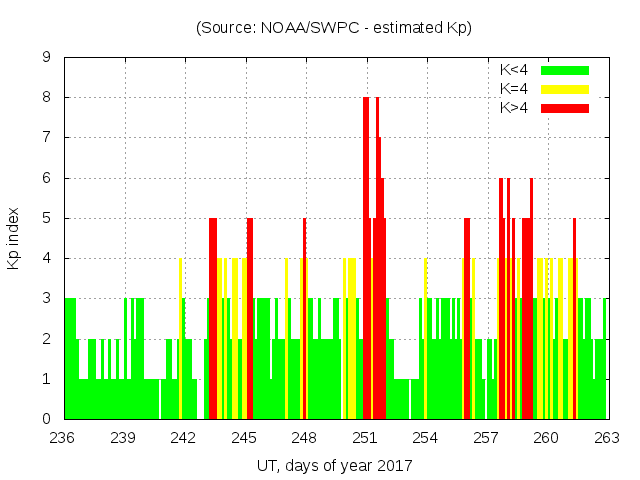Click day 263 at the x-axis end
The image size is (640, 480).
pos(607,438)
